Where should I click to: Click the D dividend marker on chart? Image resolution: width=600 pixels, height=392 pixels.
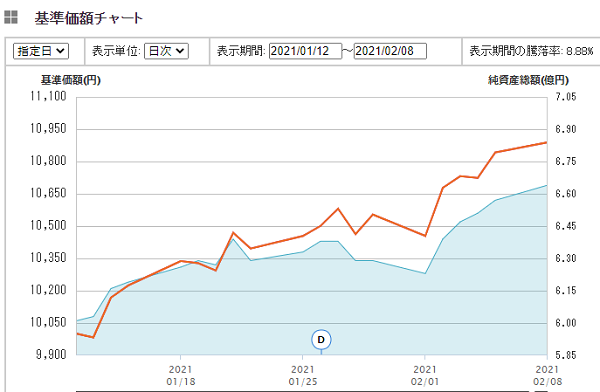[321, 340]
